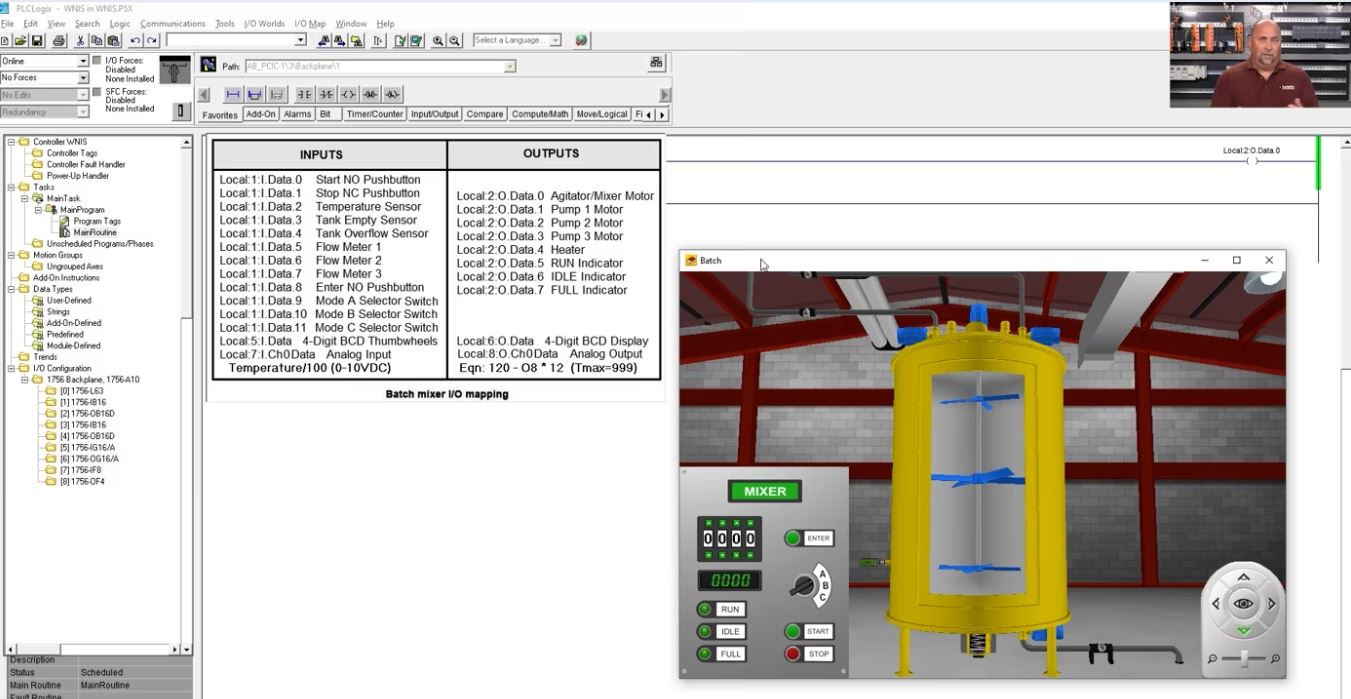Image resolution: width=1351 pixels, height=699 pixels.
Task: Click the Print icon in the toolbar
Action: pos(59,41)
